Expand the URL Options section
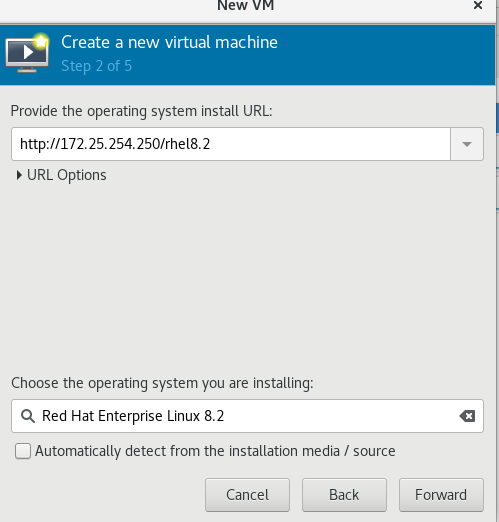 pyautogui.click(x=61, y=175)
